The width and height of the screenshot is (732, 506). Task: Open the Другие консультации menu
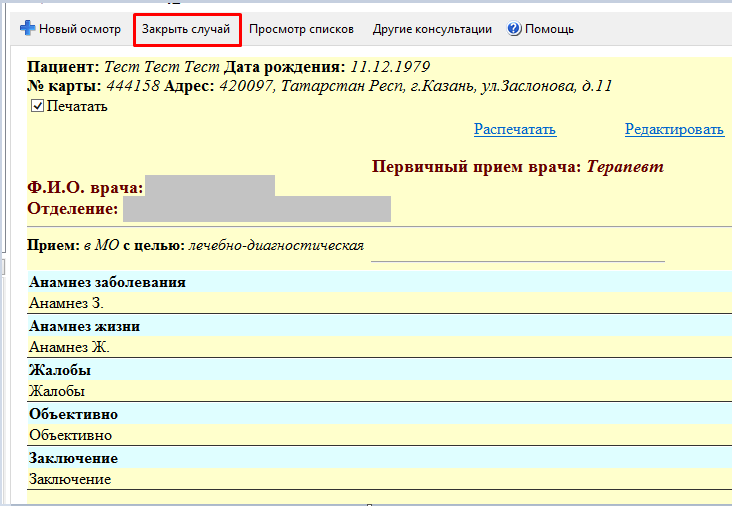pyautogui.click(x=432, y=29)
